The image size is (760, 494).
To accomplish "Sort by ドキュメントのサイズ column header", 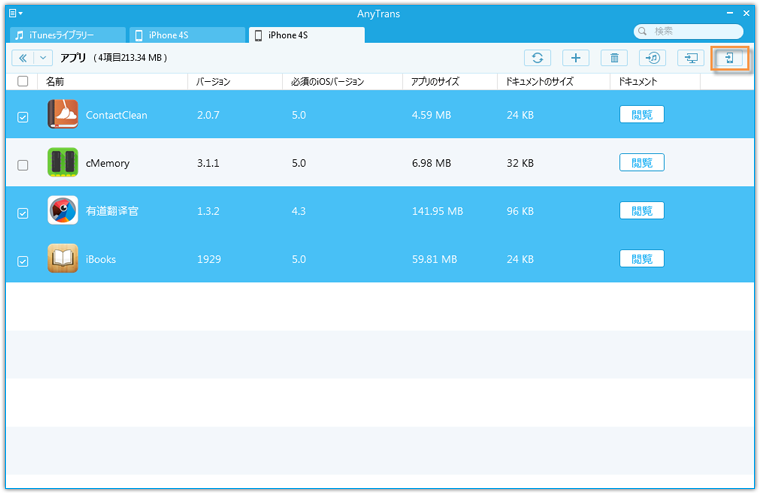I will point(554,81).
